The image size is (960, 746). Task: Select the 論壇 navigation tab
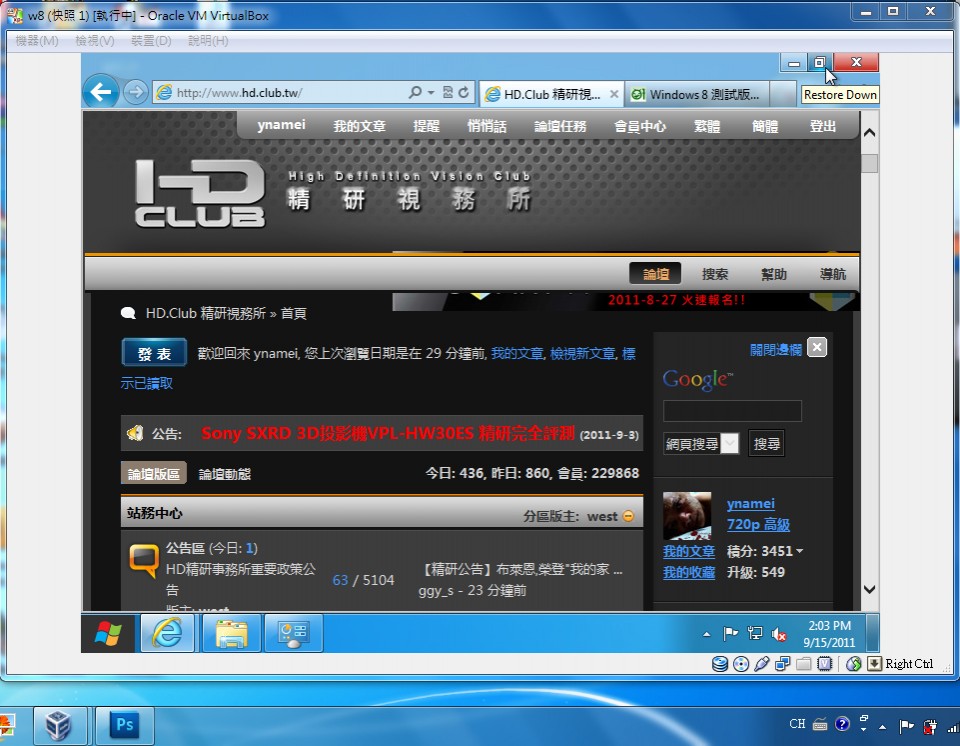pyautogui.click(x=655, y=274)
